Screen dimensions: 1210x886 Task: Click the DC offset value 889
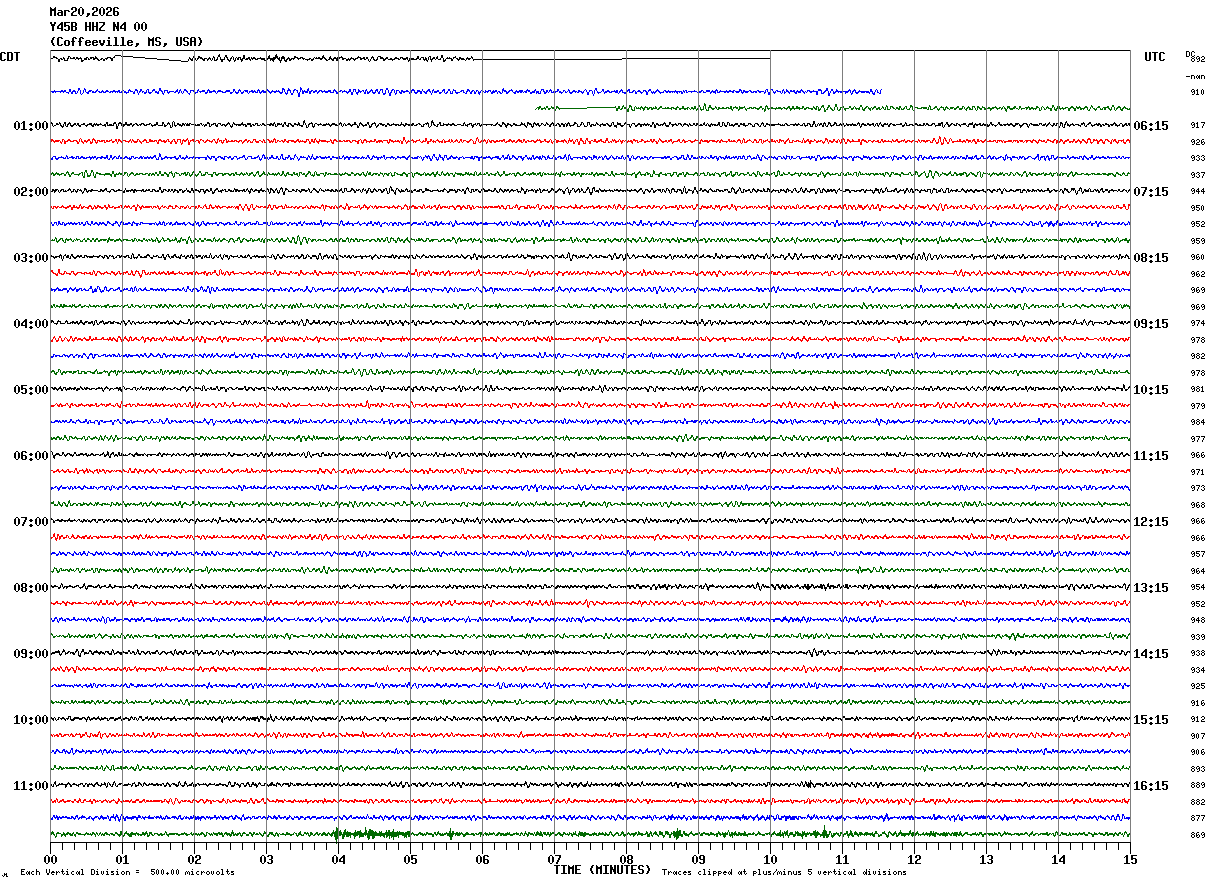click(x=1197, y=785)
